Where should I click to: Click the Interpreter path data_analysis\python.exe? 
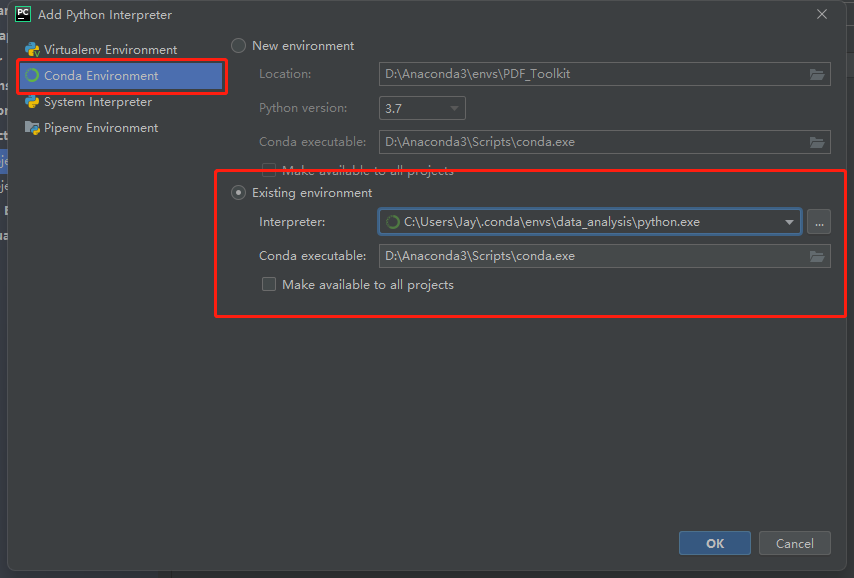point(552,222)
